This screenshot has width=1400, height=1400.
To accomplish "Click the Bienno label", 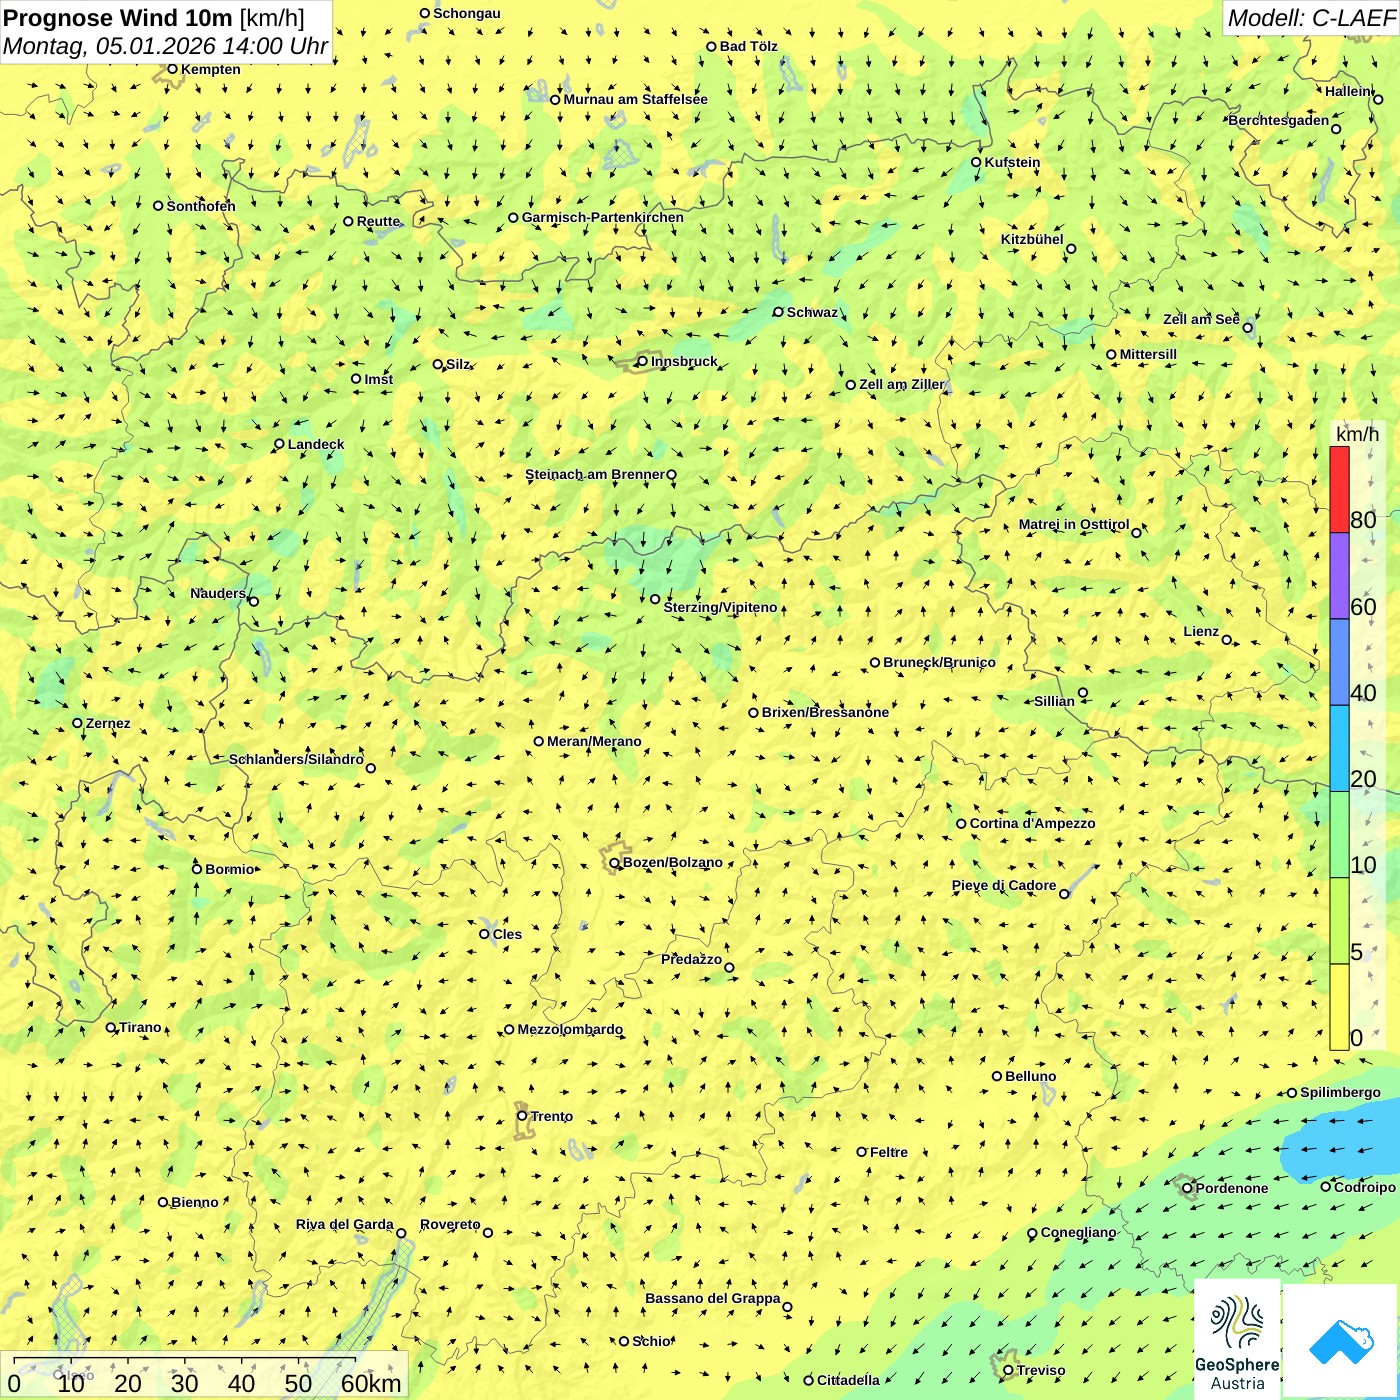I will pos(194,1202).
